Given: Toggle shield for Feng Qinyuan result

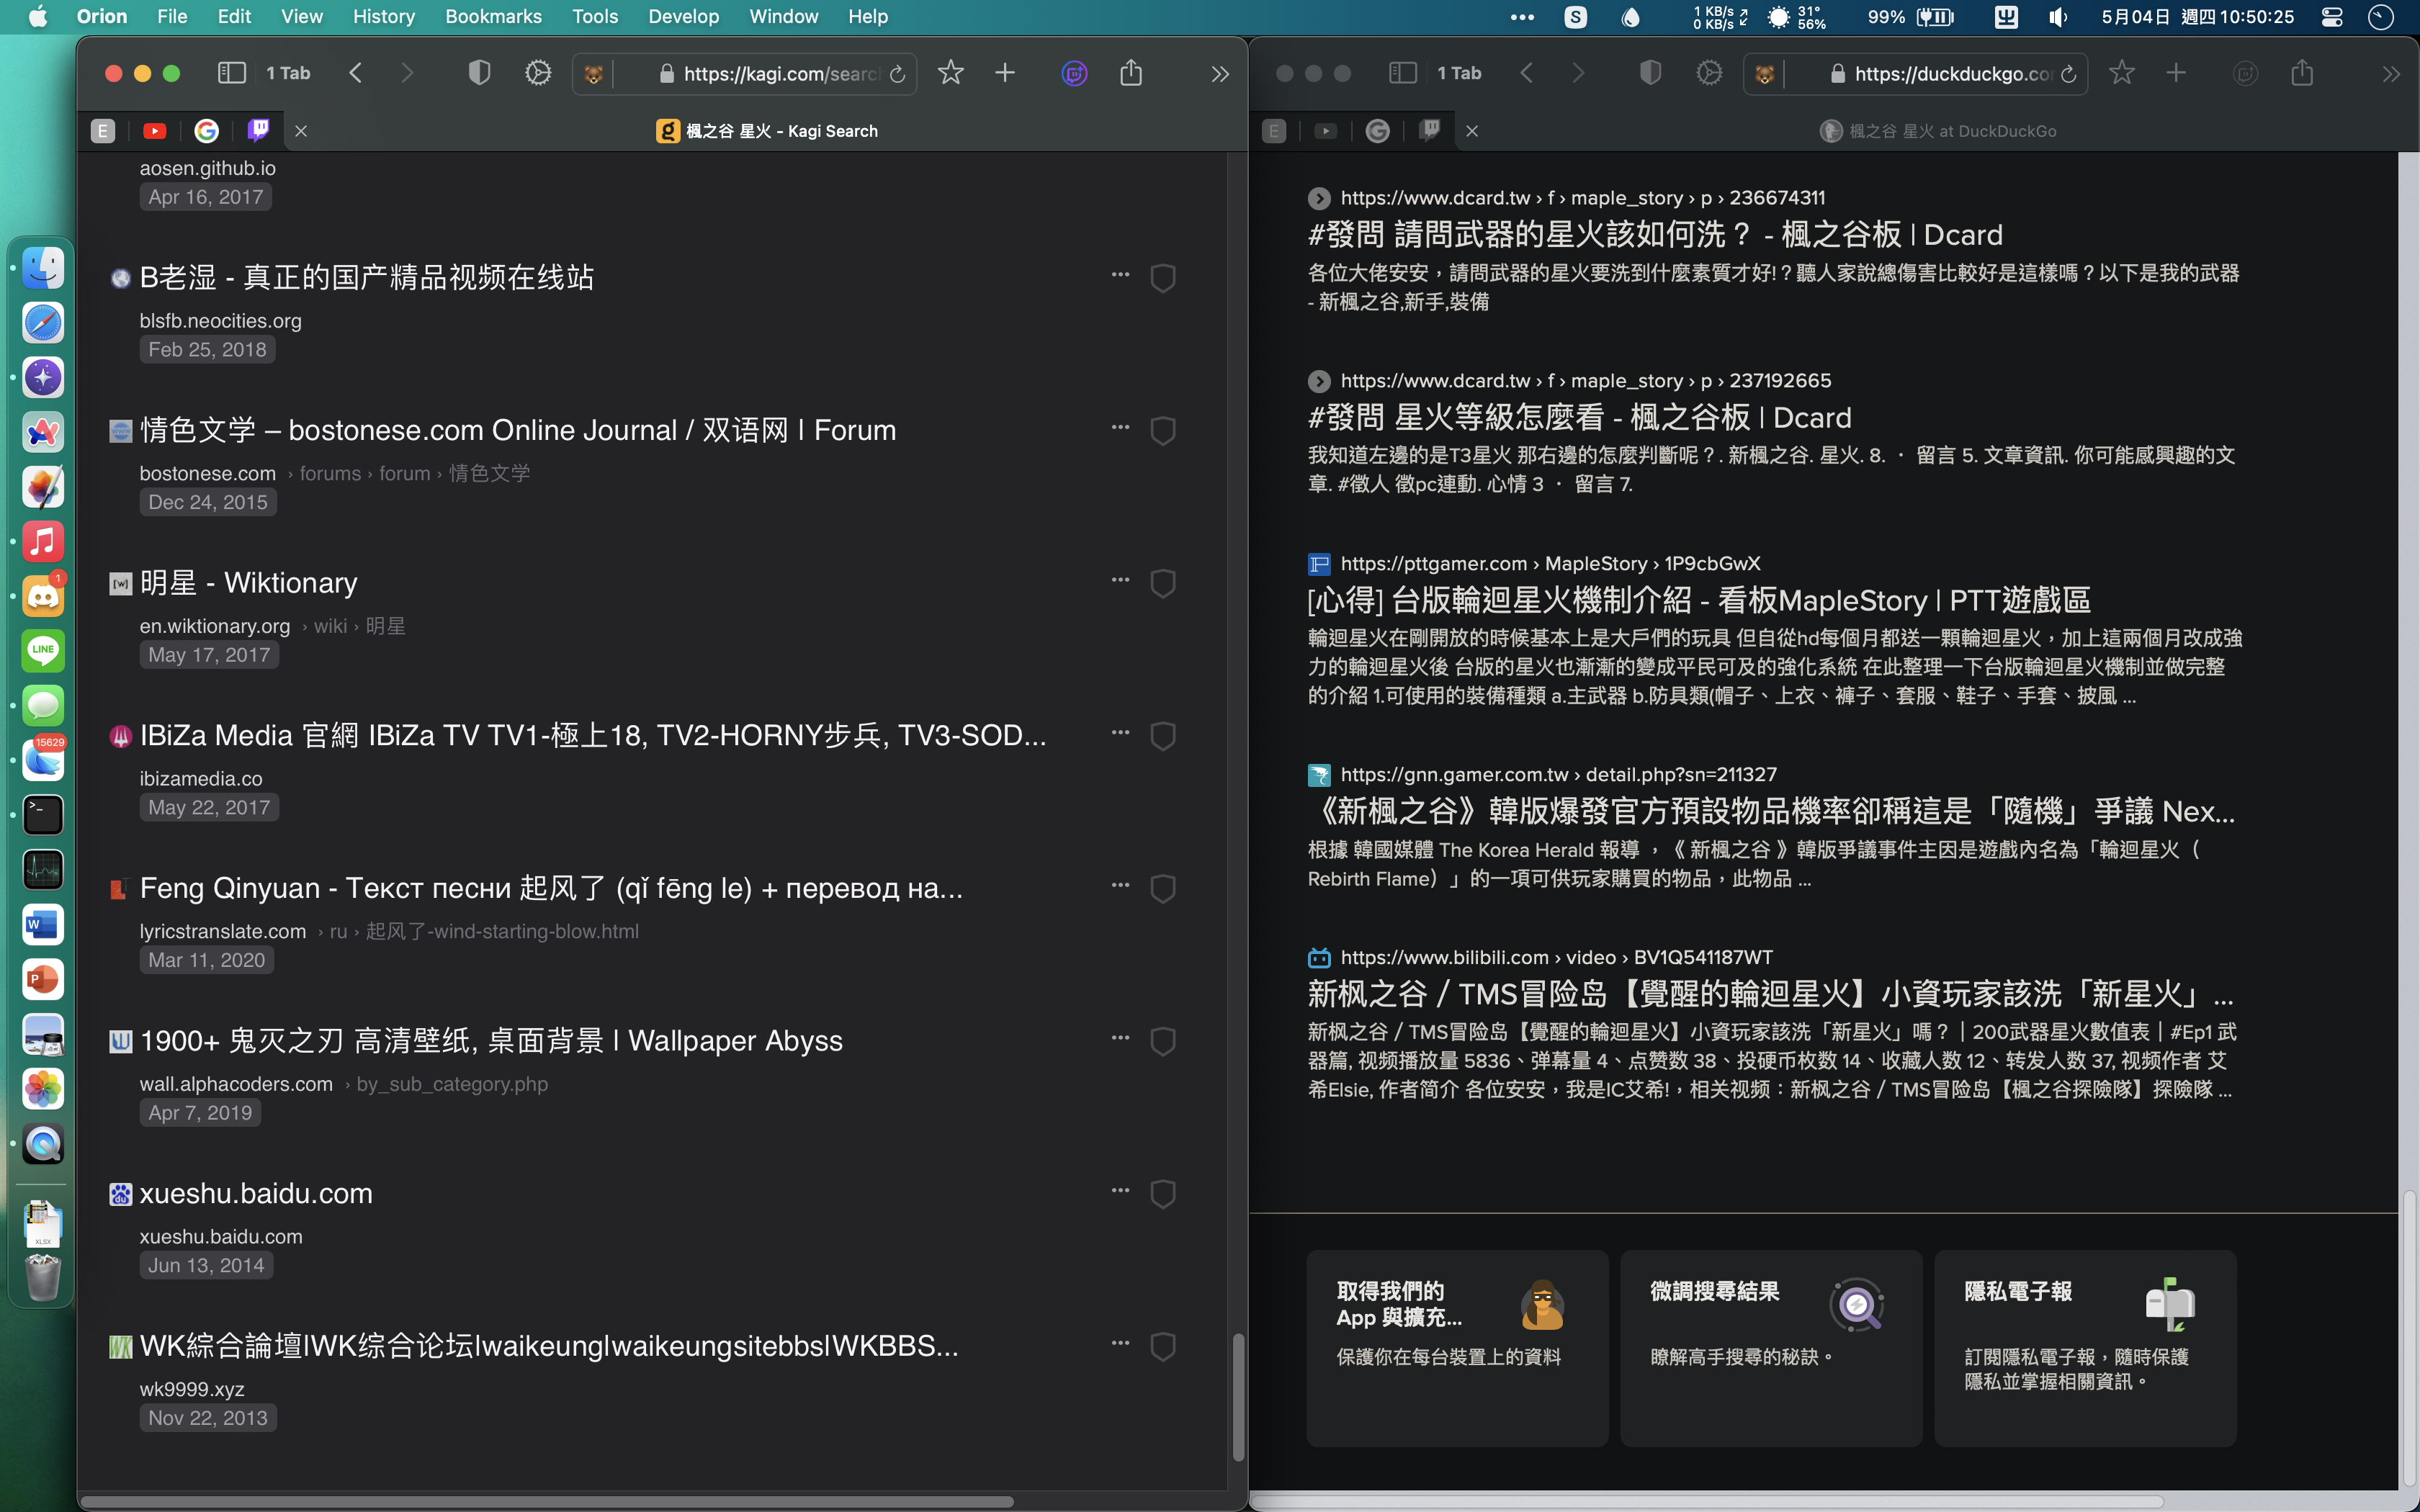Looking at the screenshot, I should tap(1162, 889).
